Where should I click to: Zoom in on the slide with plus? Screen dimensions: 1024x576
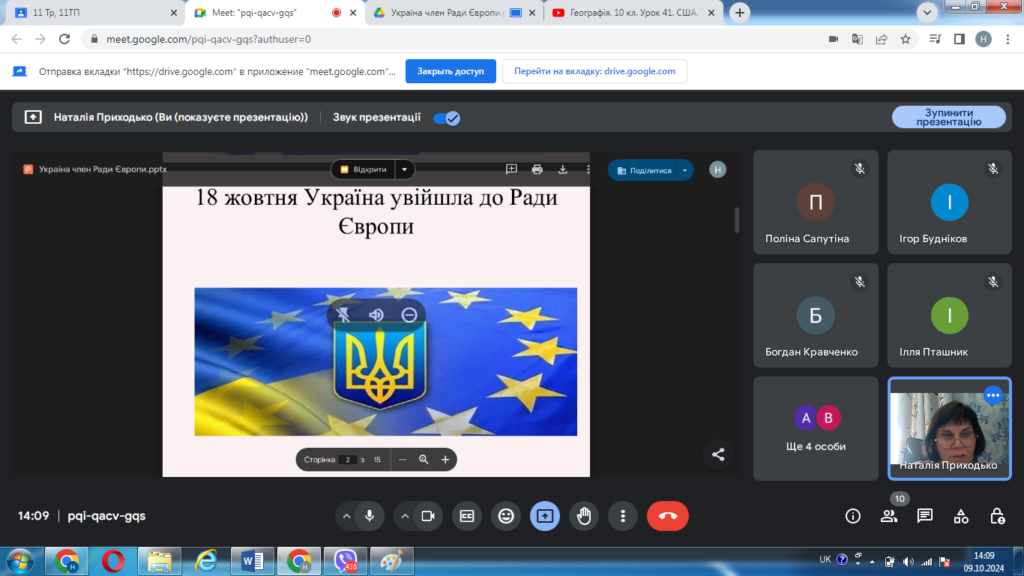pyautogui.click(x=445, y=460)
